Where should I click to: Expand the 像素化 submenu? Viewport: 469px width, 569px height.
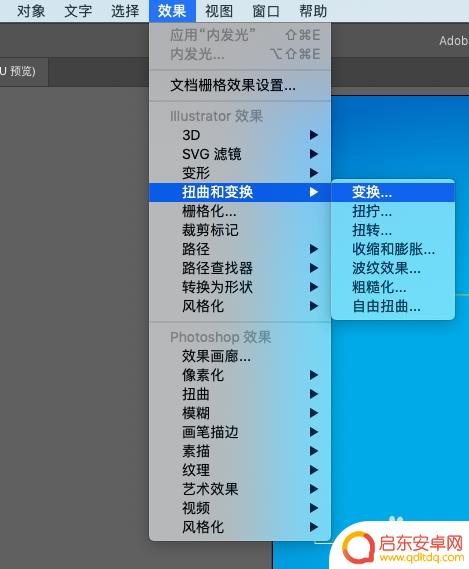[240, 375]
